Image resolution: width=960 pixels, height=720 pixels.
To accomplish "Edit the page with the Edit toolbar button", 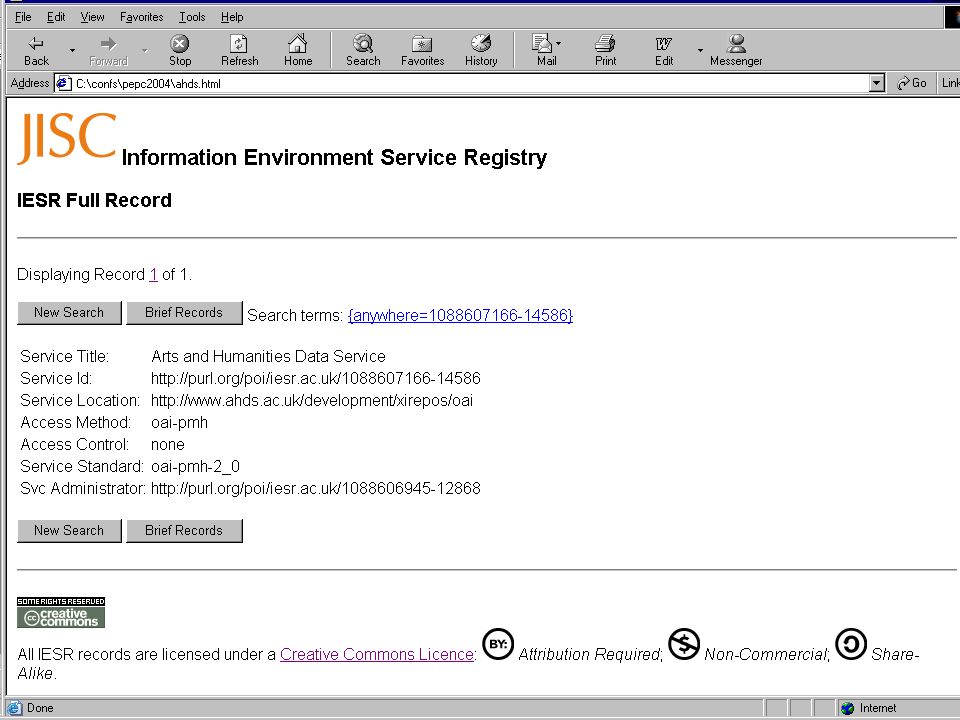I will [664, 51].
